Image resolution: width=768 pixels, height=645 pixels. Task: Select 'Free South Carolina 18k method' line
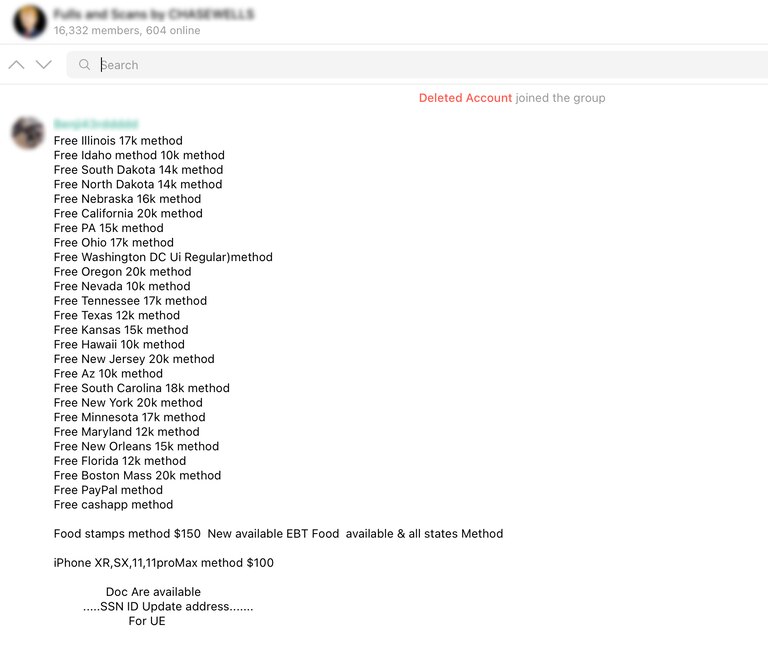(x=142, y=388)
